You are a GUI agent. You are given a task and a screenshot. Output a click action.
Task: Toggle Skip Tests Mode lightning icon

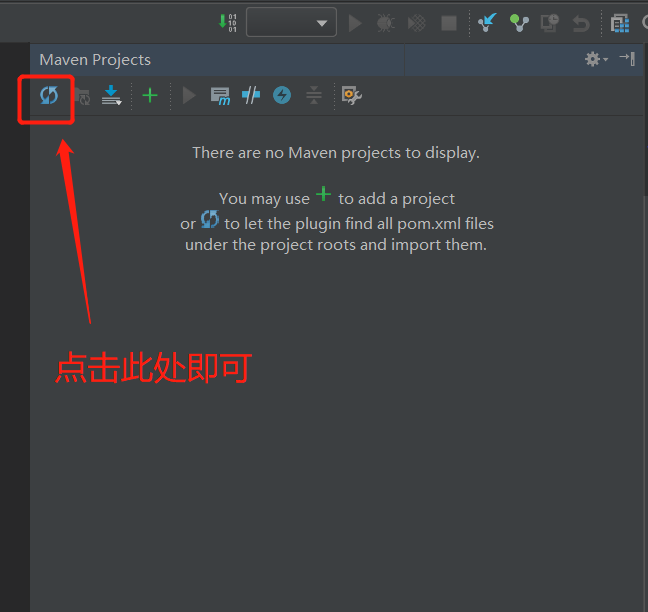point(282,95)
